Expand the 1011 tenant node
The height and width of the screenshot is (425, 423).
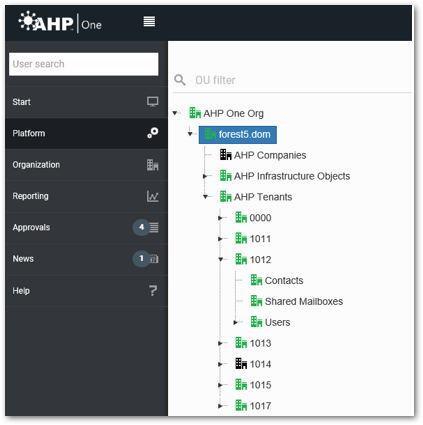(x=220, y=239)
